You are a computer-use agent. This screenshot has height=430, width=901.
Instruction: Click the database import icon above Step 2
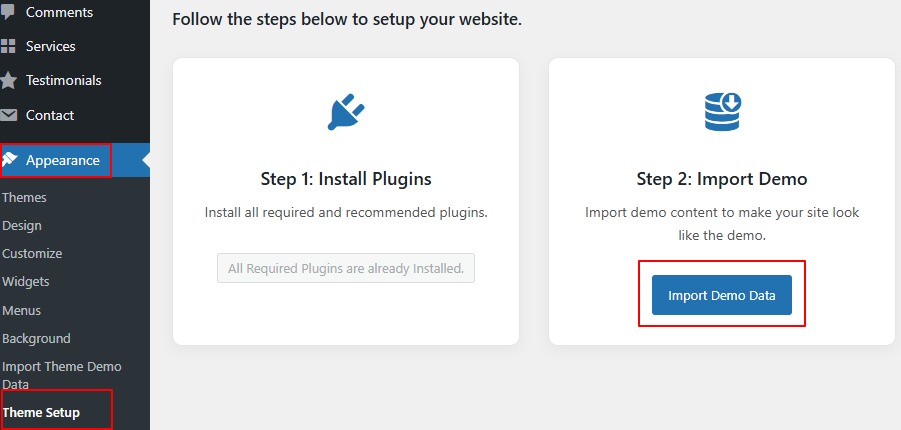722,112
